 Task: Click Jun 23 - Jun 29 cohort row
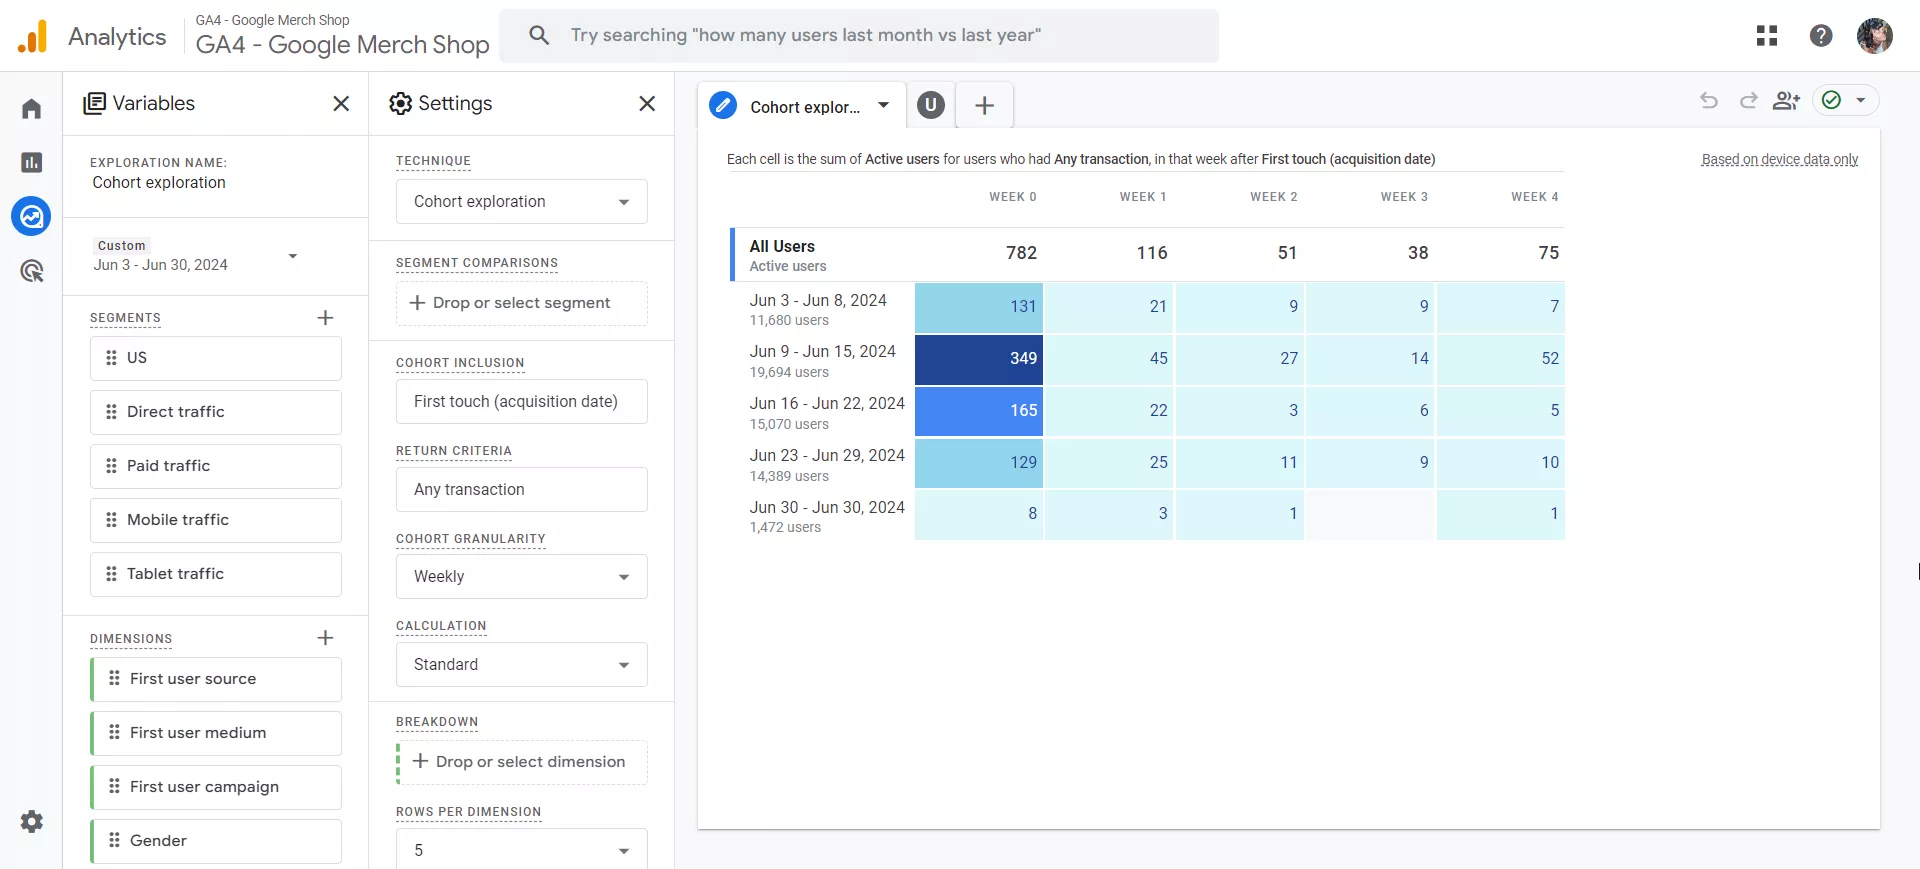pyautogui.click(x=827, y=464)
